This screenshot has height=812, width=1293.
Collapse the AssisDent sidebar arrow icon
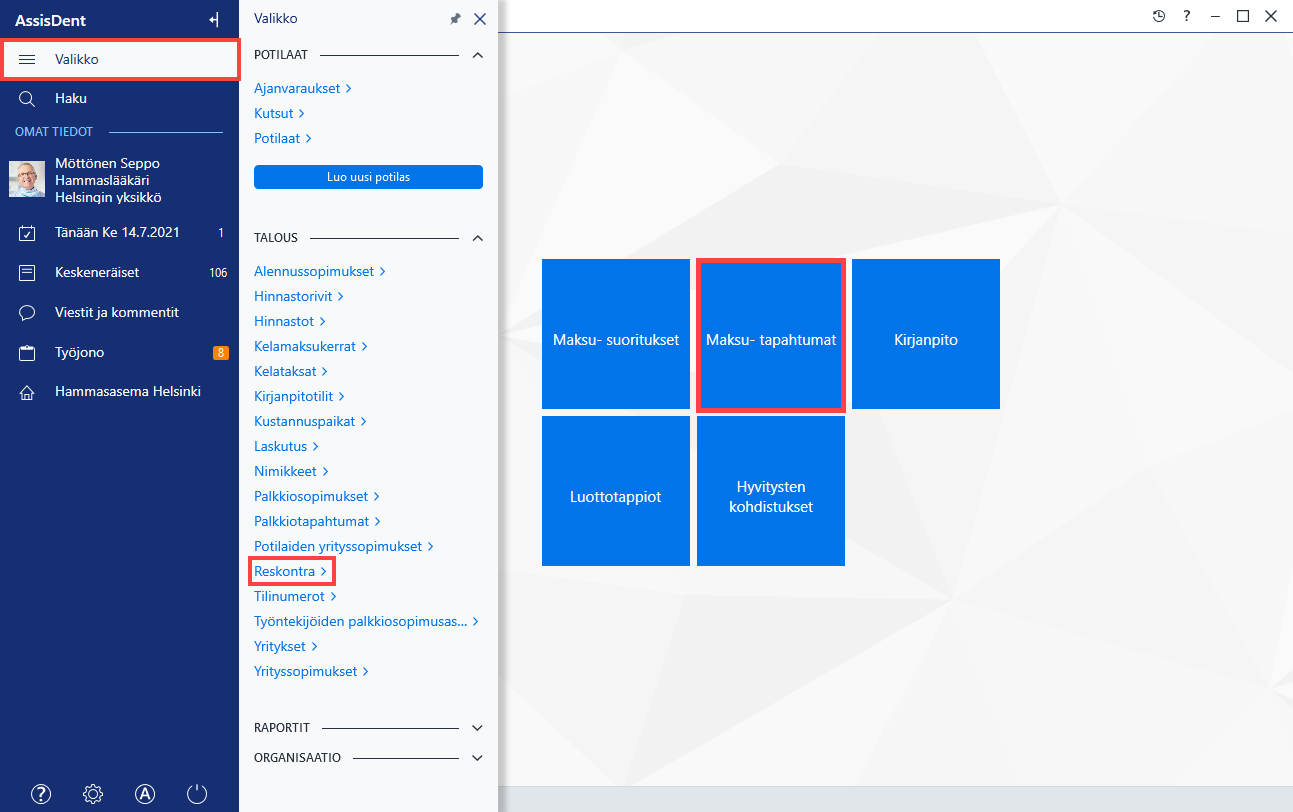[x=213, y=19]
